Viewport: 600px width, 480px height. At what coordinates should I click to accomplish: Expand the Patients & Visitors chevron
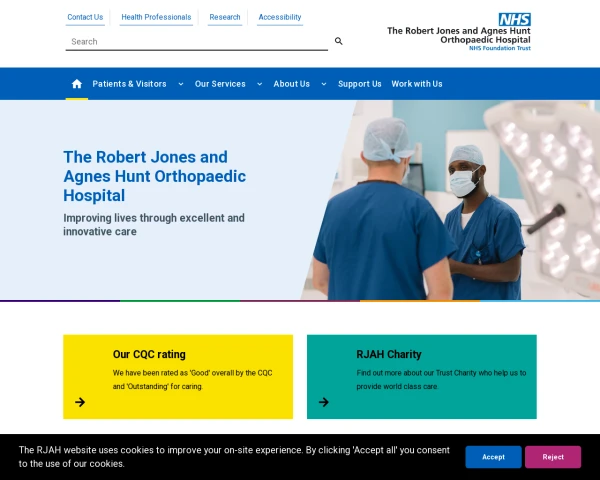181,84
